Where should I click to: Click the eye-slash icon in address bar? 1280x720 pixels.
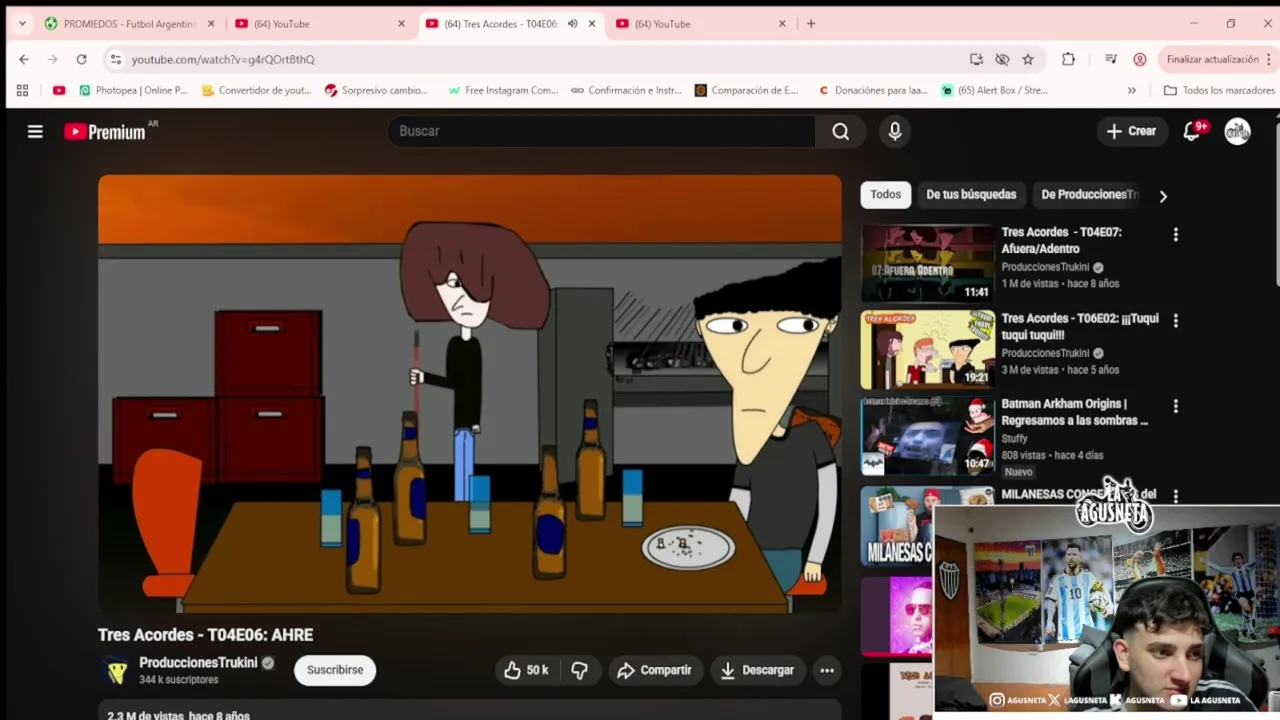pos(1002,59)
